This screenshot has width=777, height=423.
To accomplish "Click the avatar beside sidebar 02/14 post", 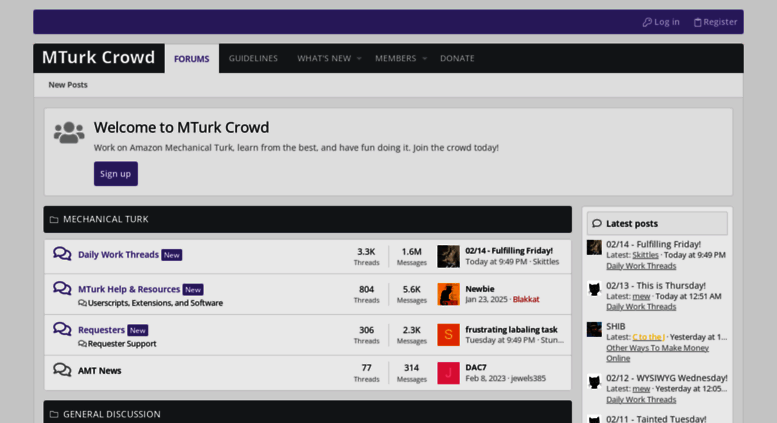I will (594, 247).
